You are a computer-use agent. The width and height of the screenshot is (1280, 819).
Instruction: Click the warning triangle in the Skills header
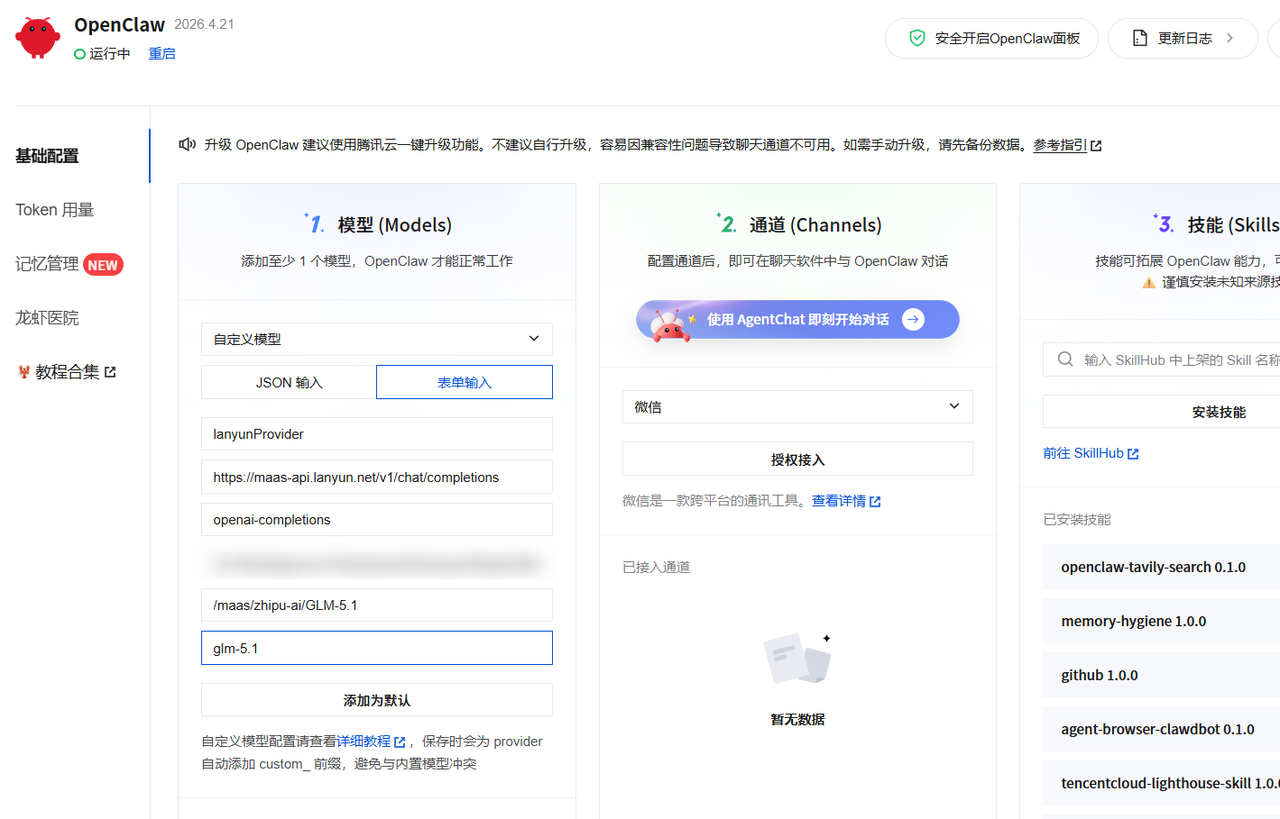pos(1149,283)
